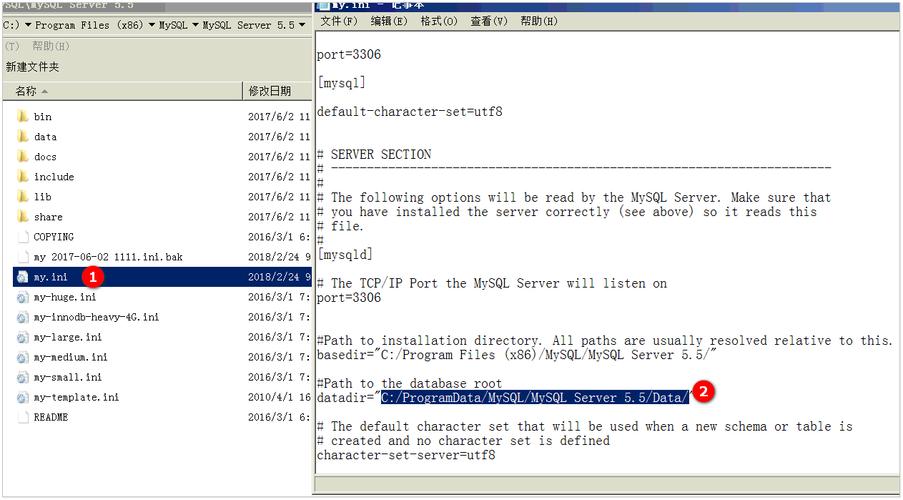The width and height of the screenshot is (903, 500).
Task: Click the # SERVER SECTION comment line
Action: [374, 154]
